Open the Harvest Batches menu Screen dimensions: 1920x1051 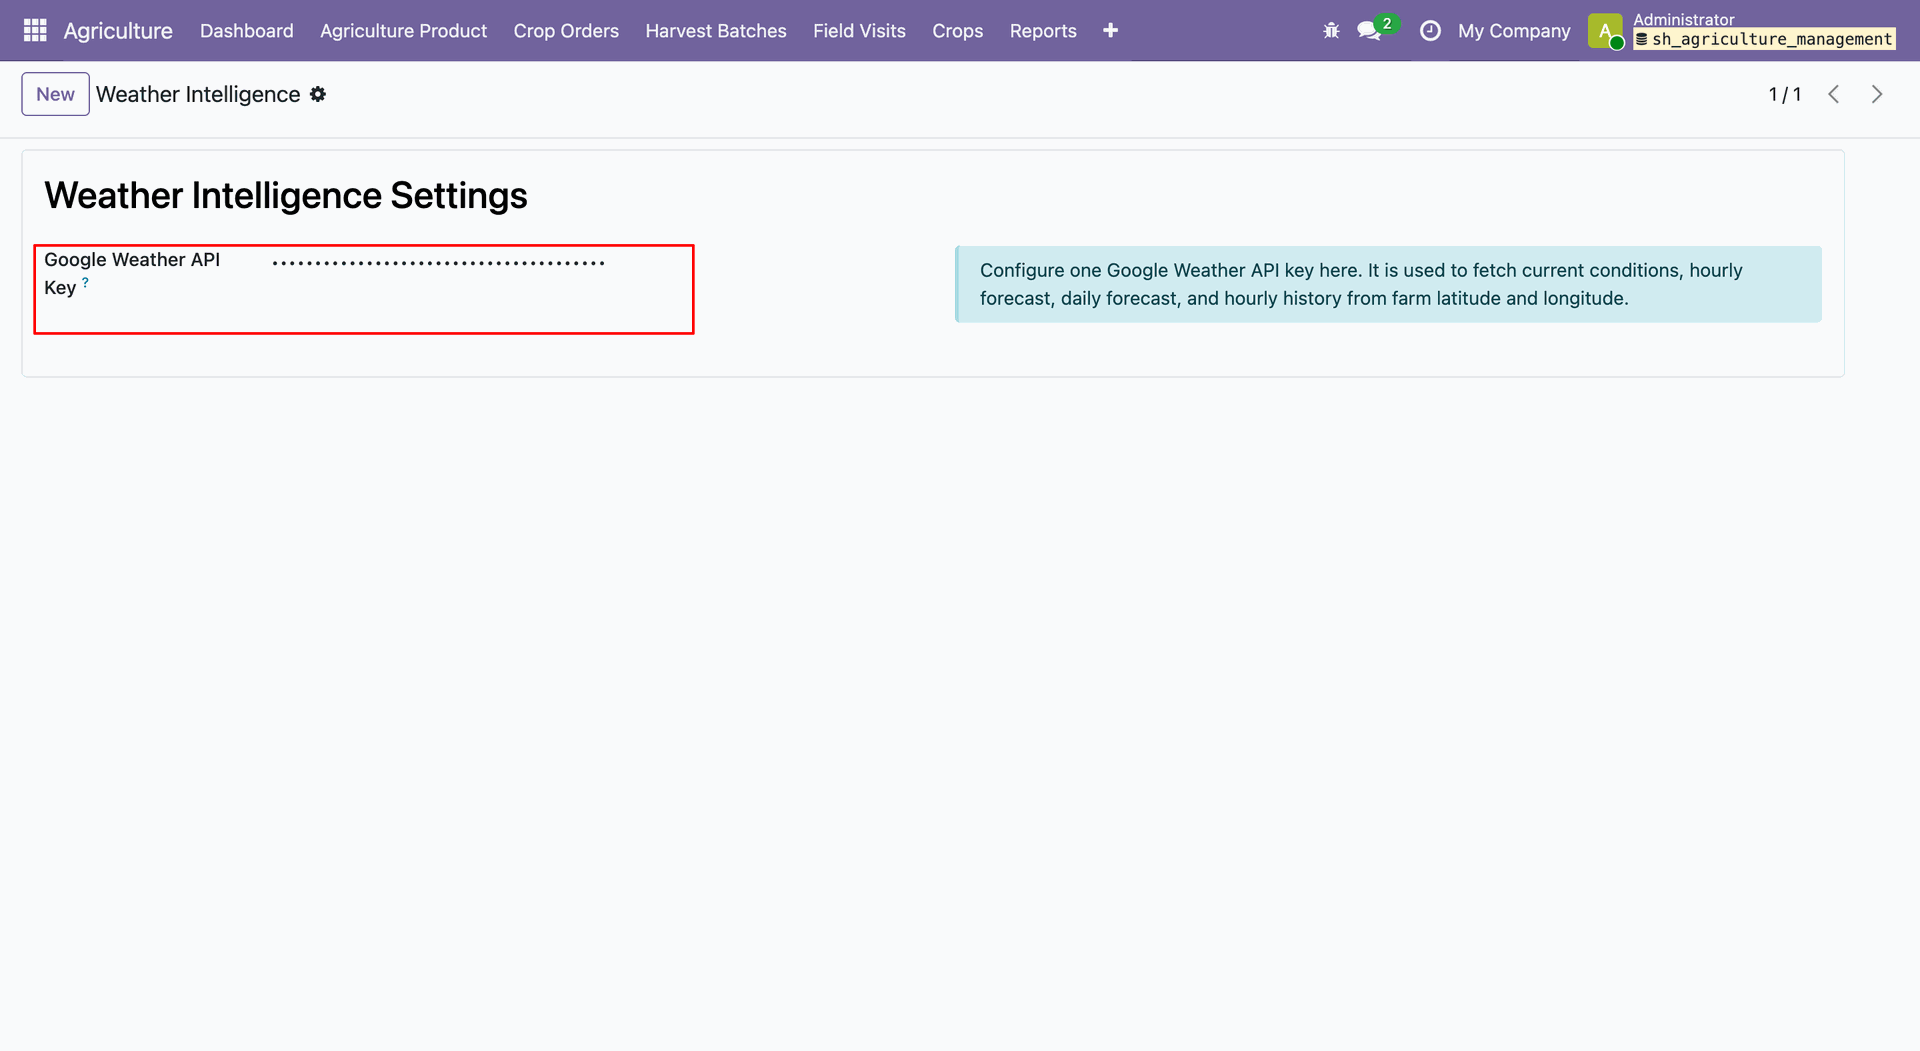[x=716, y=31]
